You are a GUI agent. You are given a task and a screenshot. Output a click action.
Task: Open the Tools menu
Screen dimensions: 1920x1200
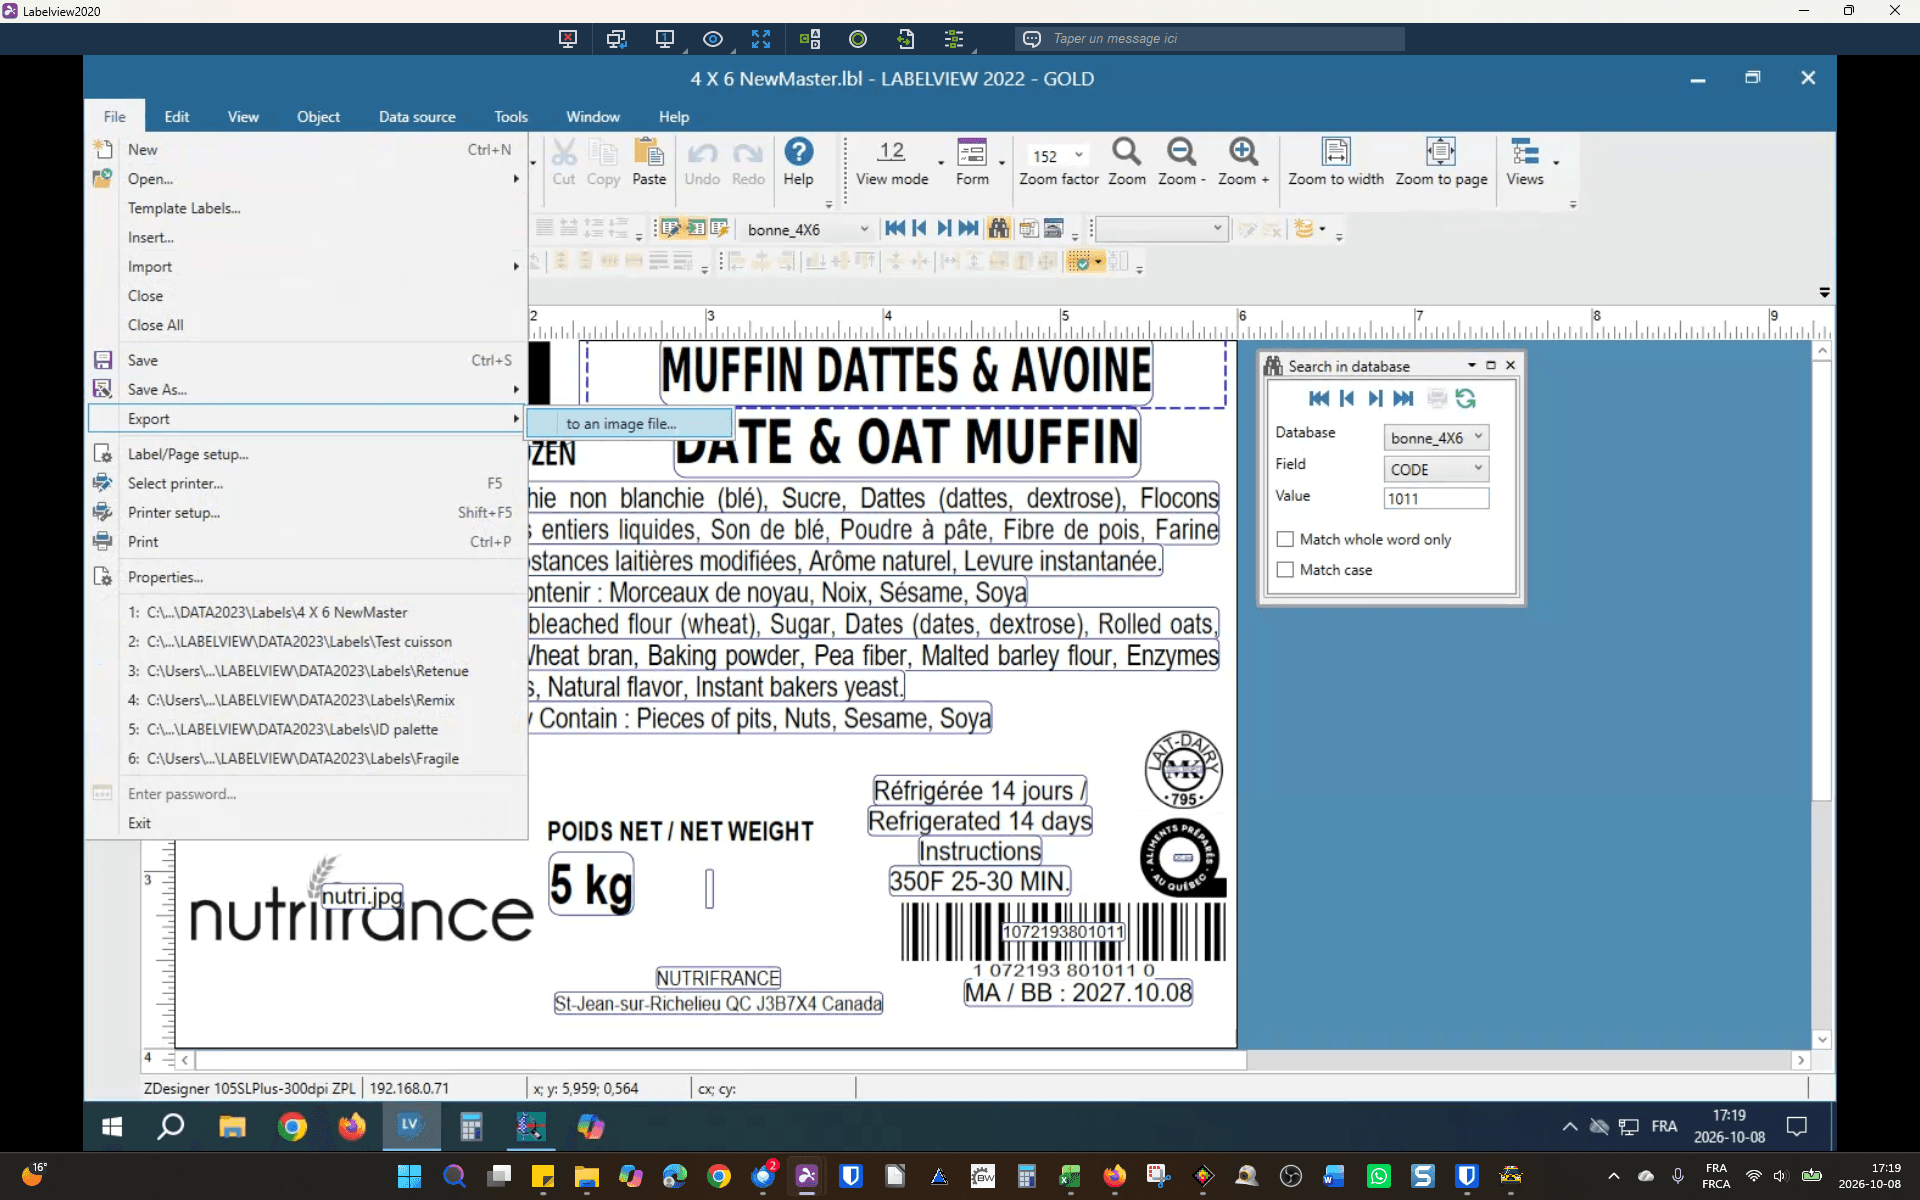click(511, 117)
